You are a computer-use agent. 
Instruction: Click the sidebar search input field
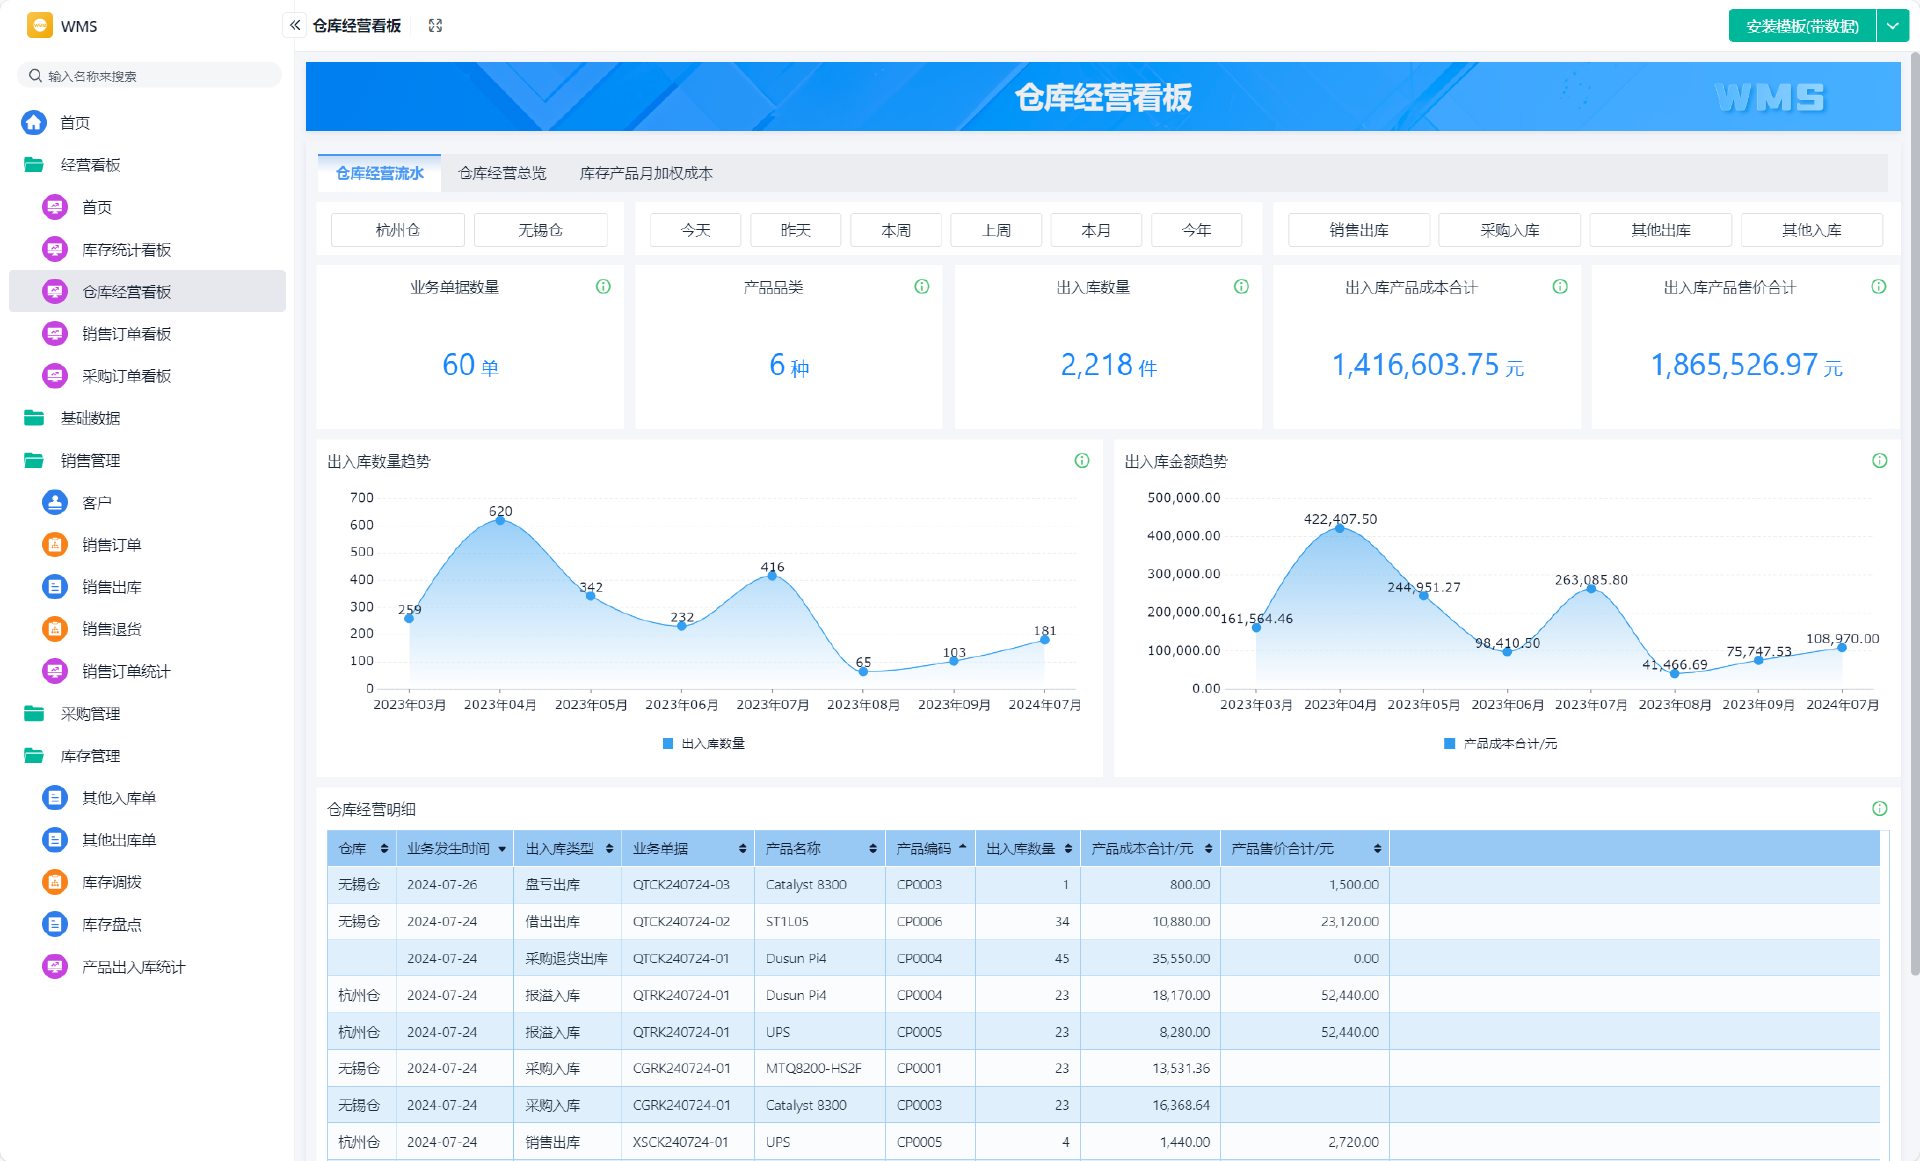(150, 76)
